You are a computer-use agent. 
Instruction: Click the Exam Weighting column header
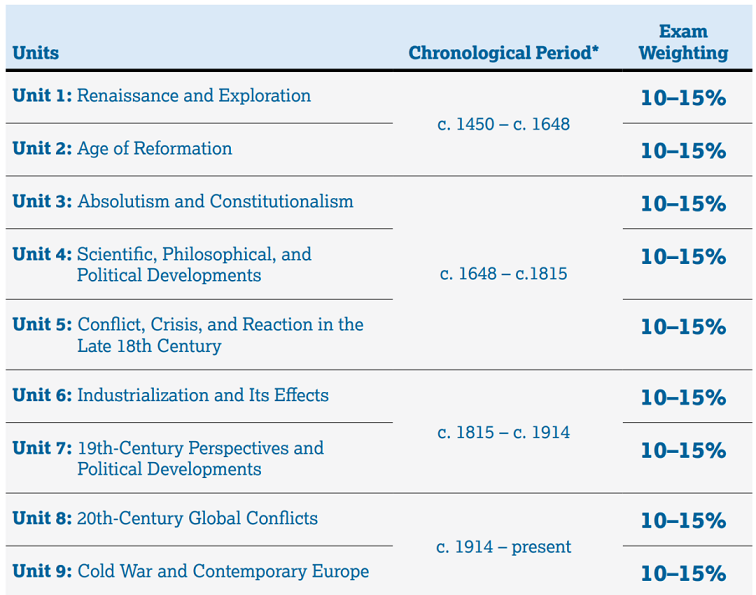[x=683, y=42]
